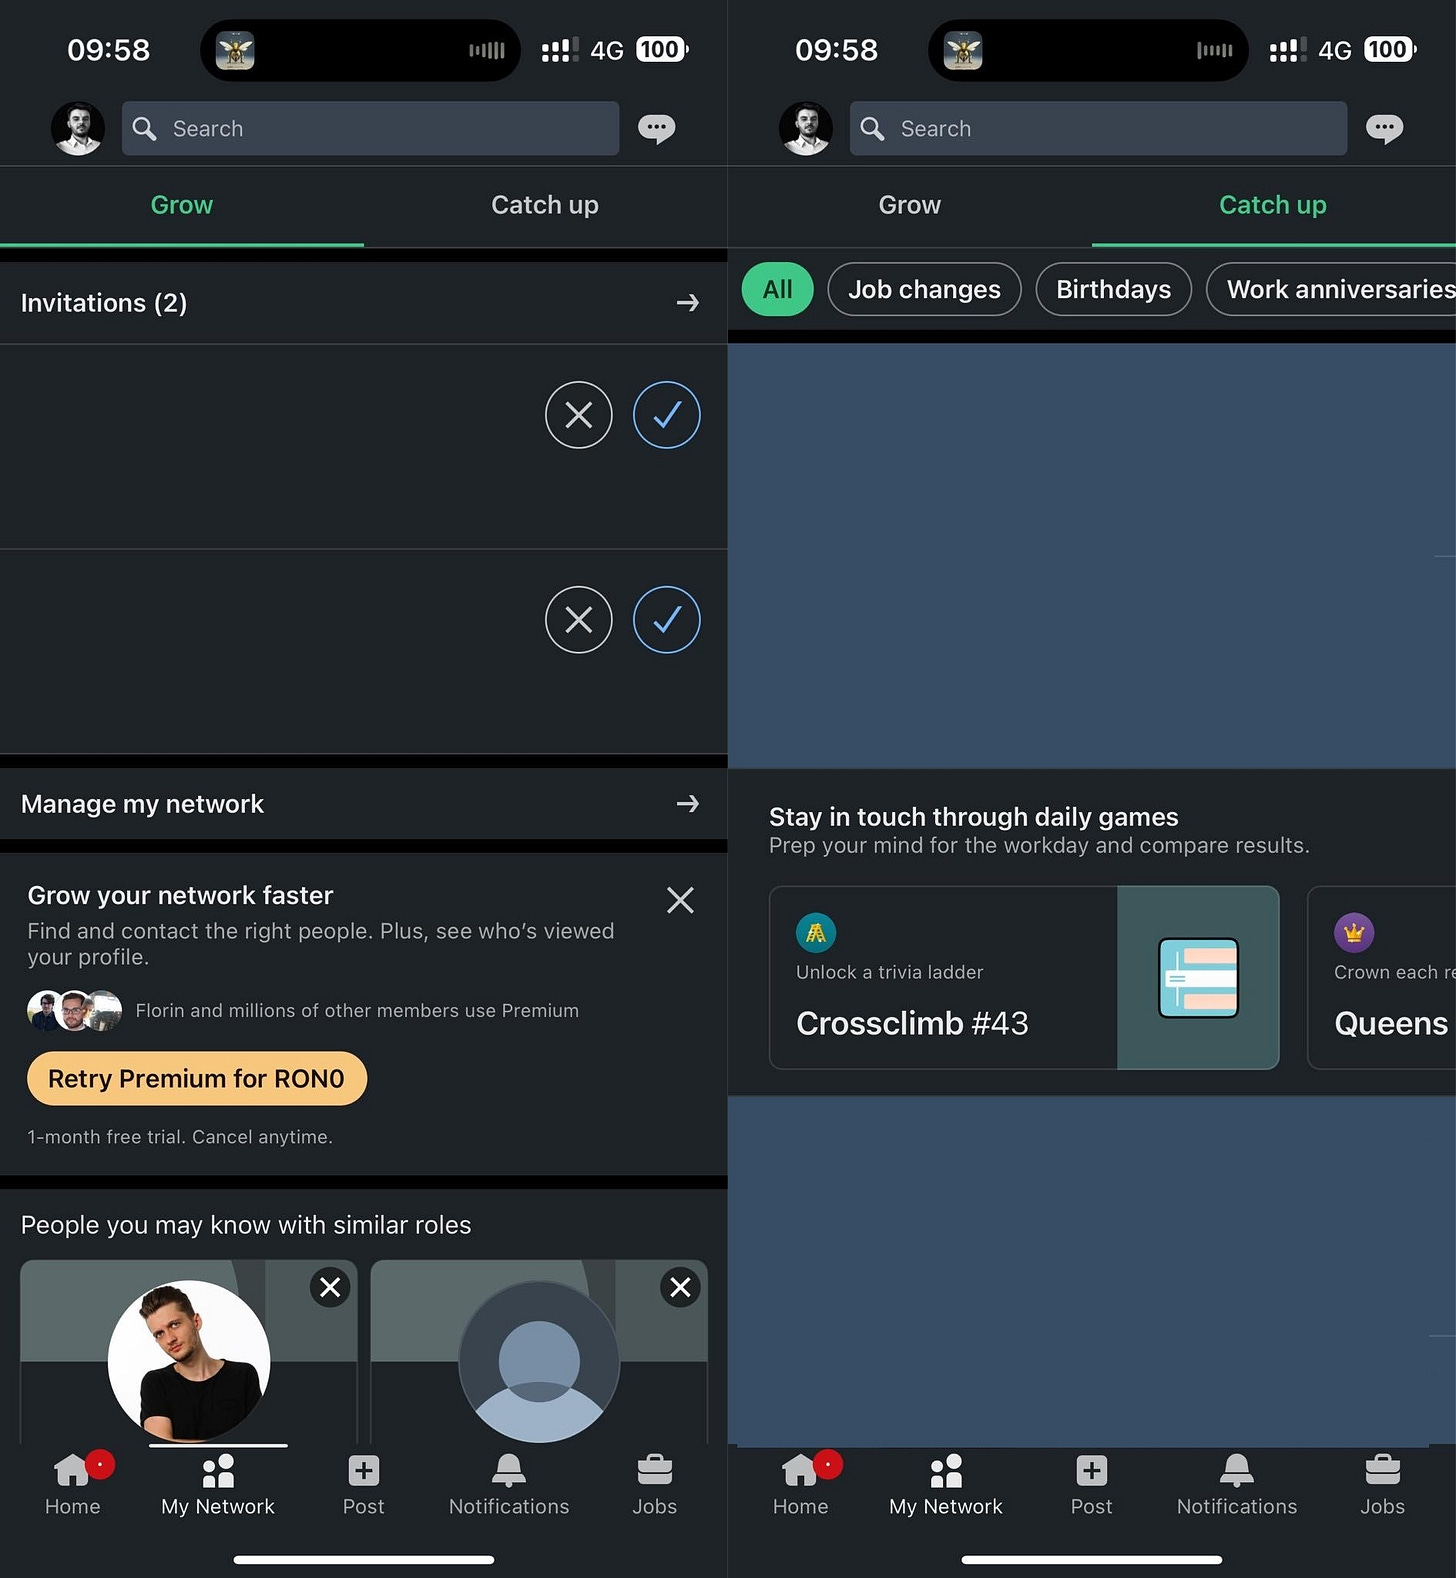Open Invitations (2) arrow
The height and width of the screenshot is (1578, 1456).
point(687,303)
